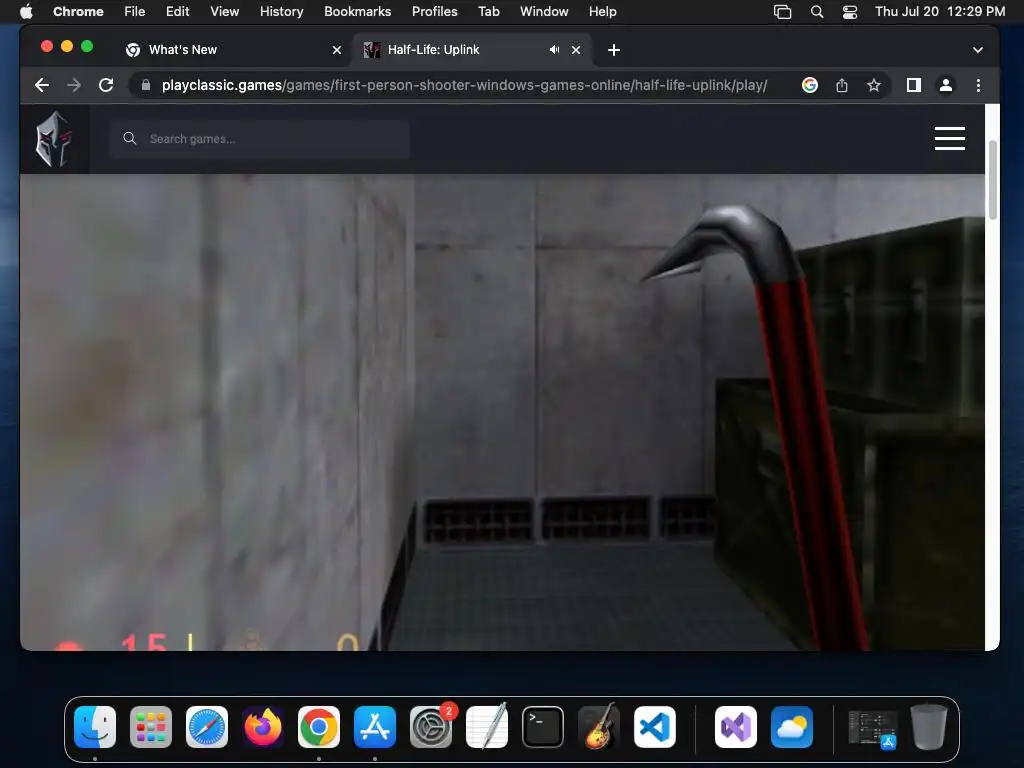Click the page vertical scrollbar
The image size is (1024, 768).
point(993,180)
